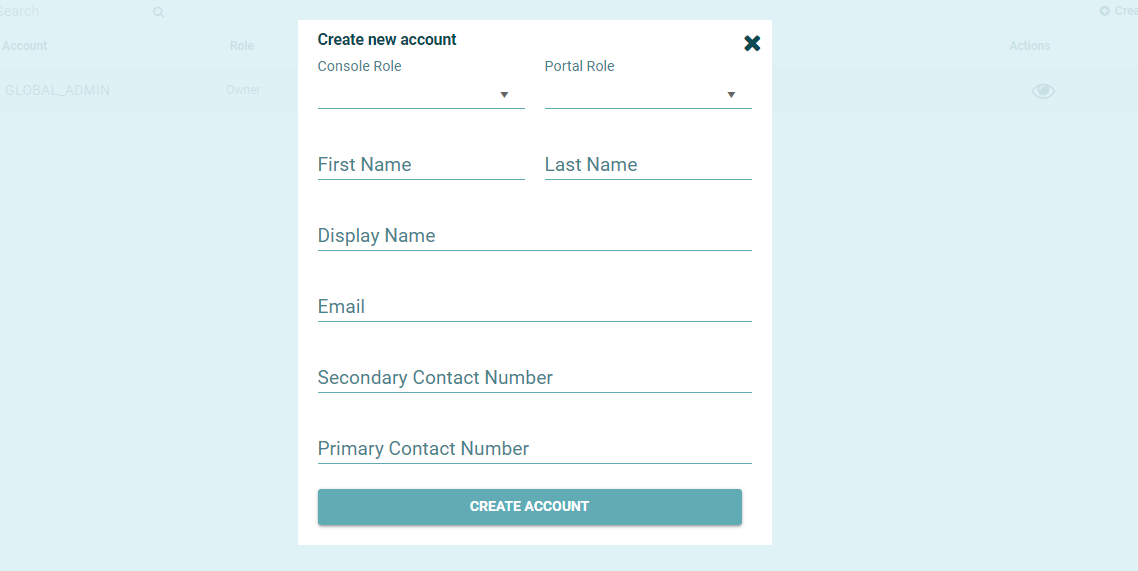Select the GLOBAL_ADMIN account row
Image resolution: width=1138 pixels, height=571 pixels.
(x=58, y=90)
